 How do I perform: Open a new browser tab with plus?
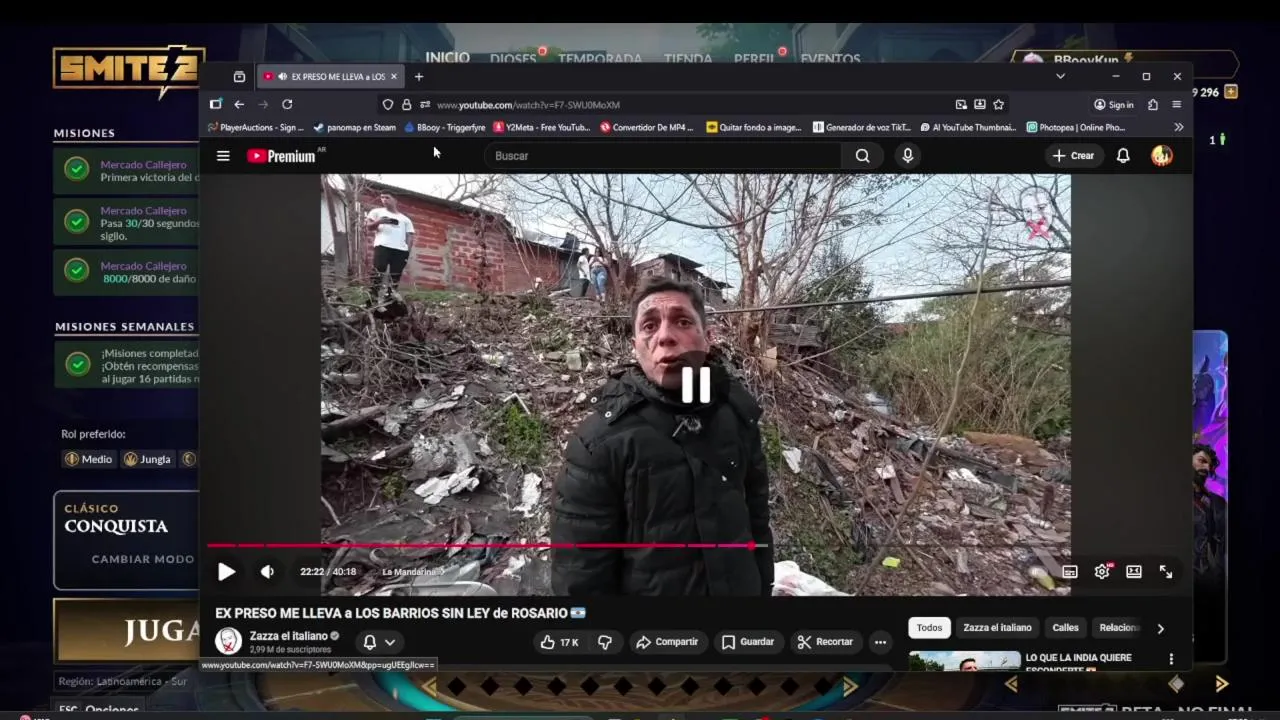coord(419,76)
